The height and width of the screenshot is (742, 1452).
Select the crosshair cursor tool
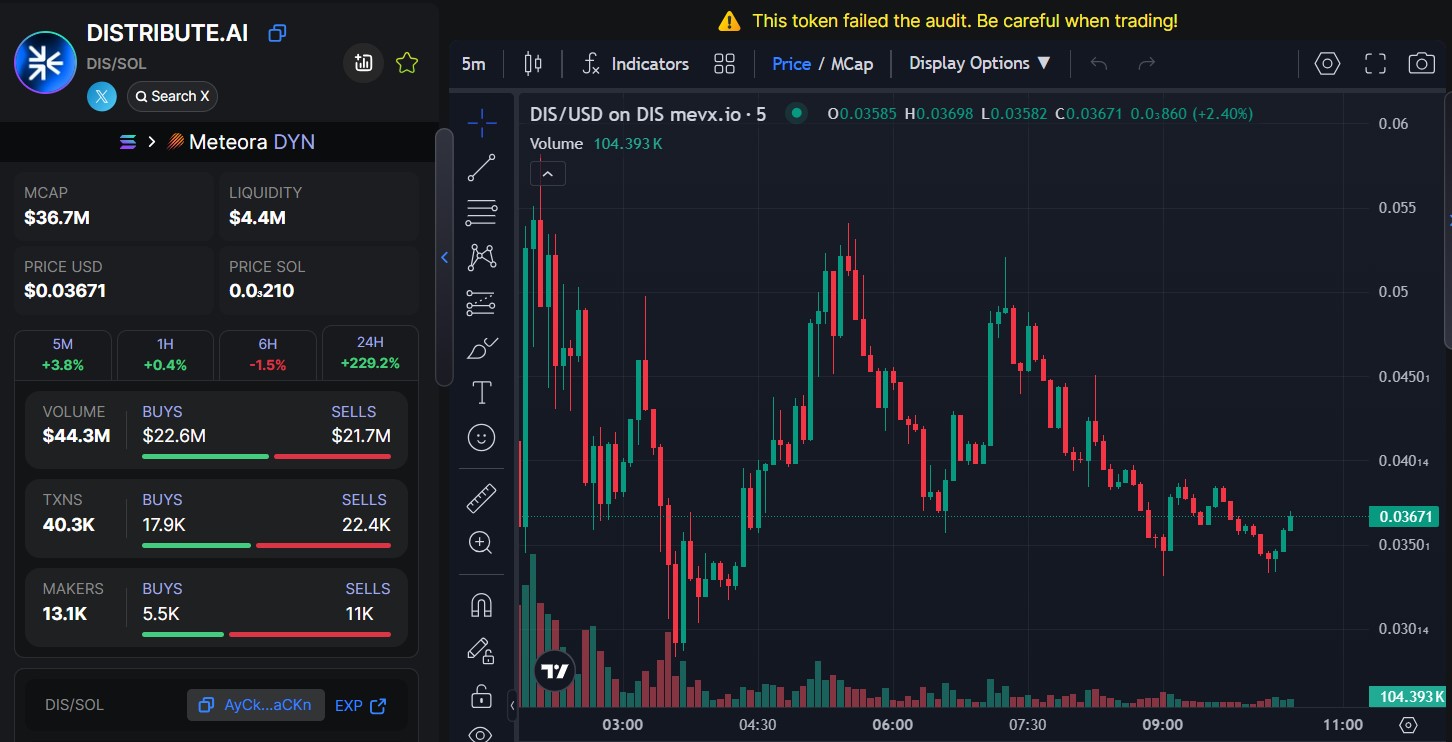482,124
